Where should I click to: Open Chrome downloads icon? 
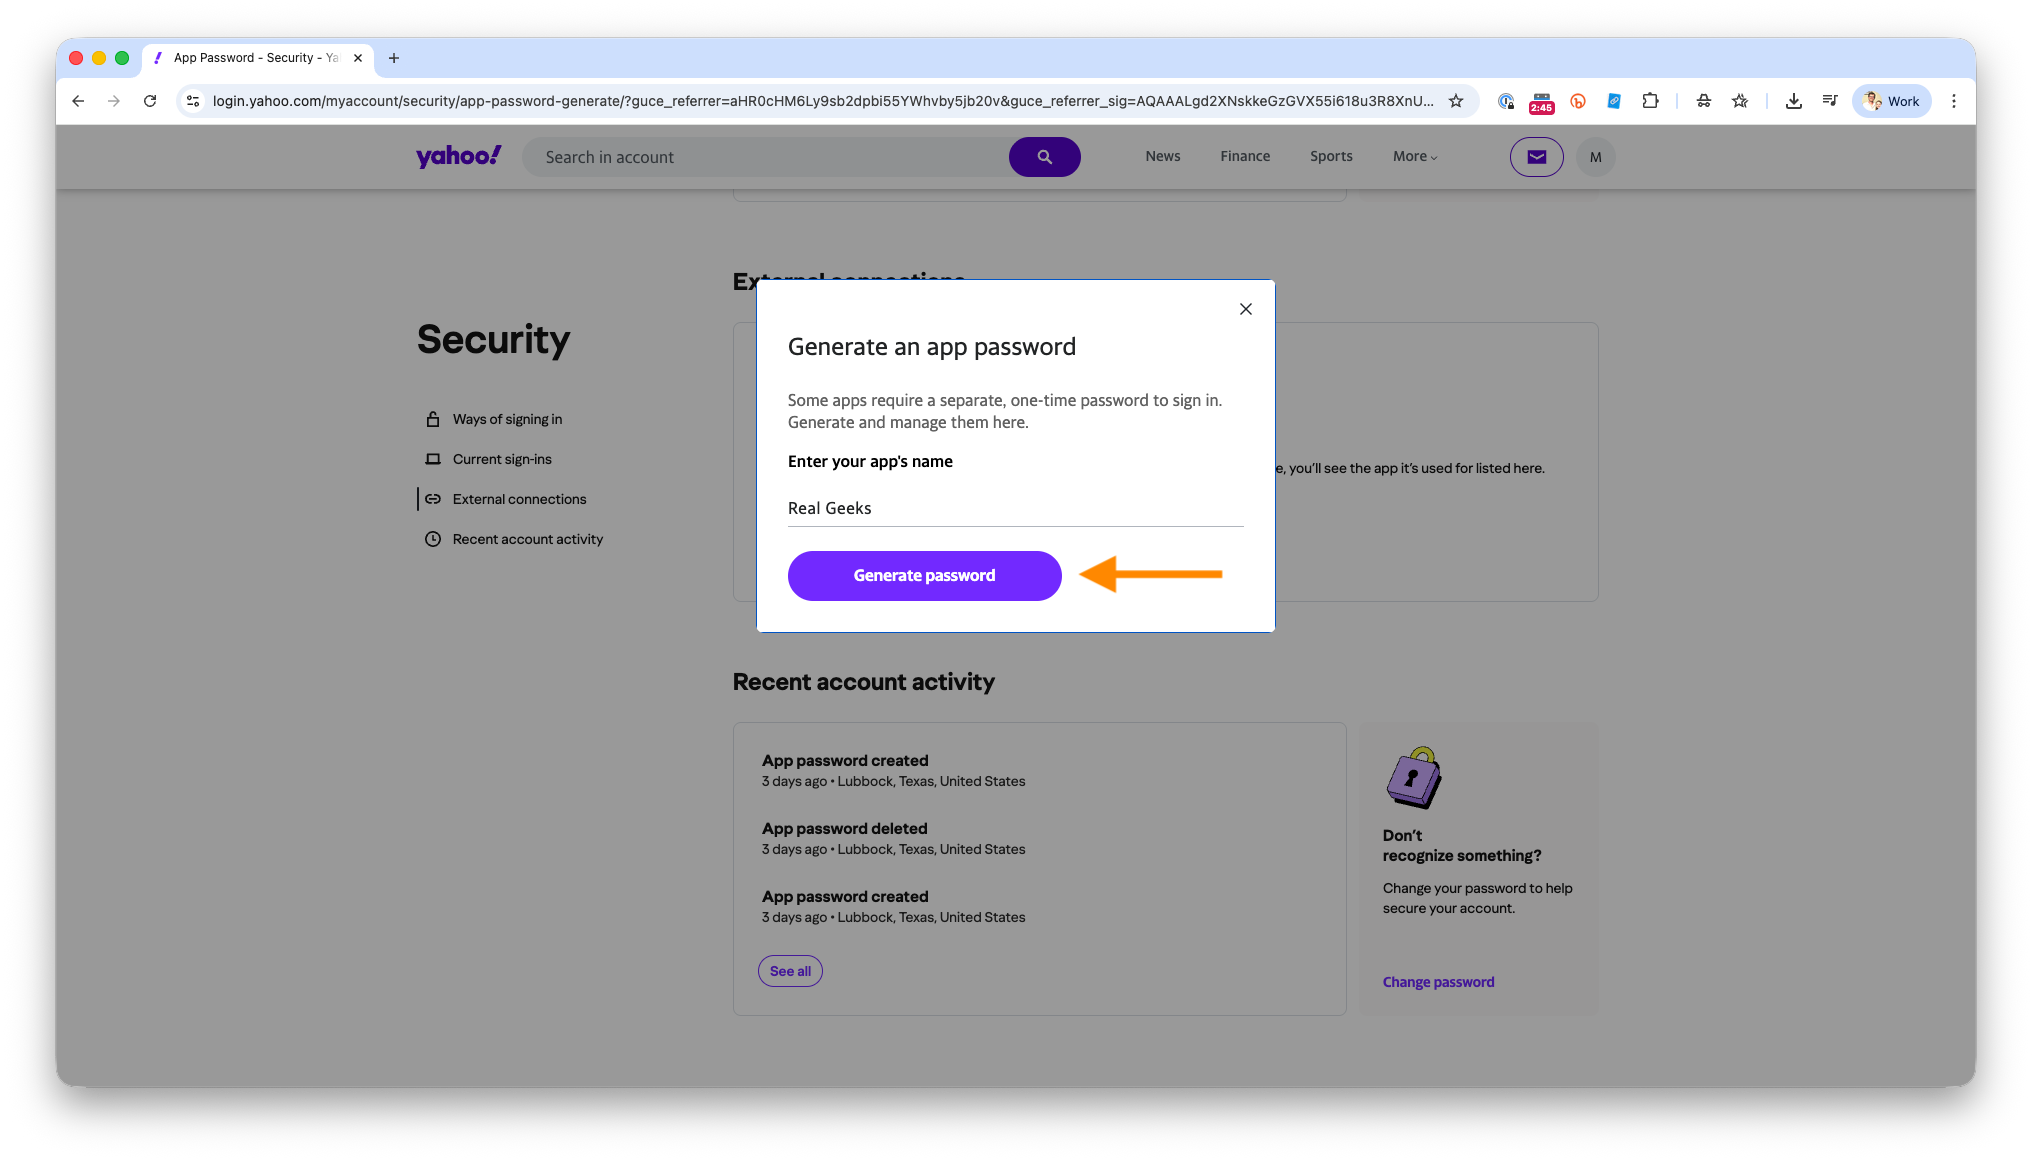[1793, 101]
